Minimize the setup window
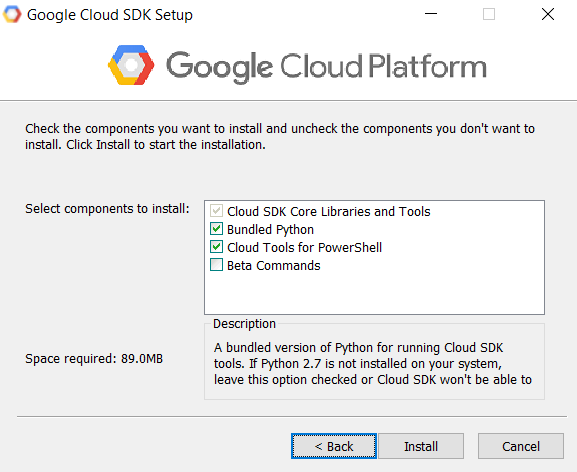 tap(431, 14)
